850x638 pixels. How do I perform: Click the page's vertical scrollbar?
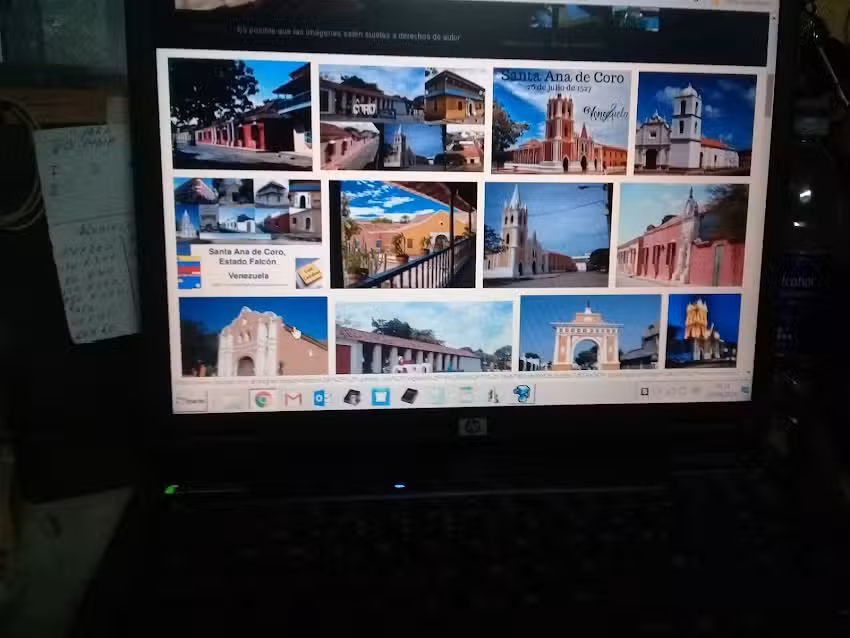tap(768, 100)
